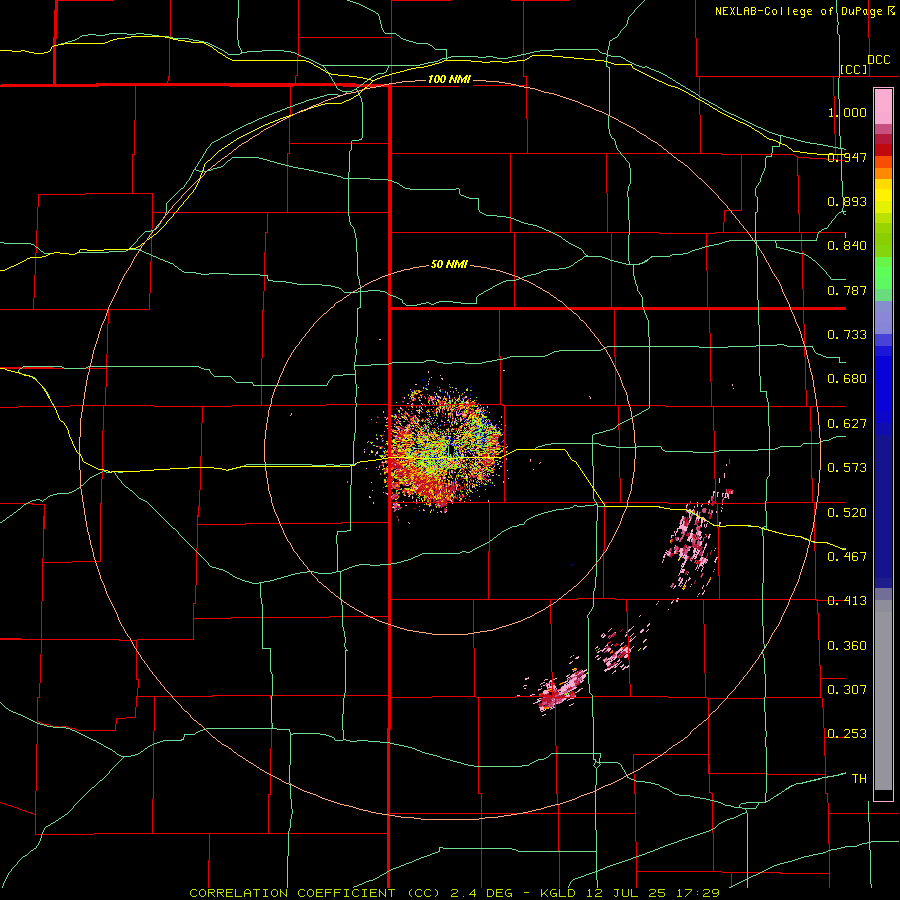Image resolution: width=900 pixels, height=900 pixels.
Task: Select the 0.947 legend value
Action: [847, 157]
